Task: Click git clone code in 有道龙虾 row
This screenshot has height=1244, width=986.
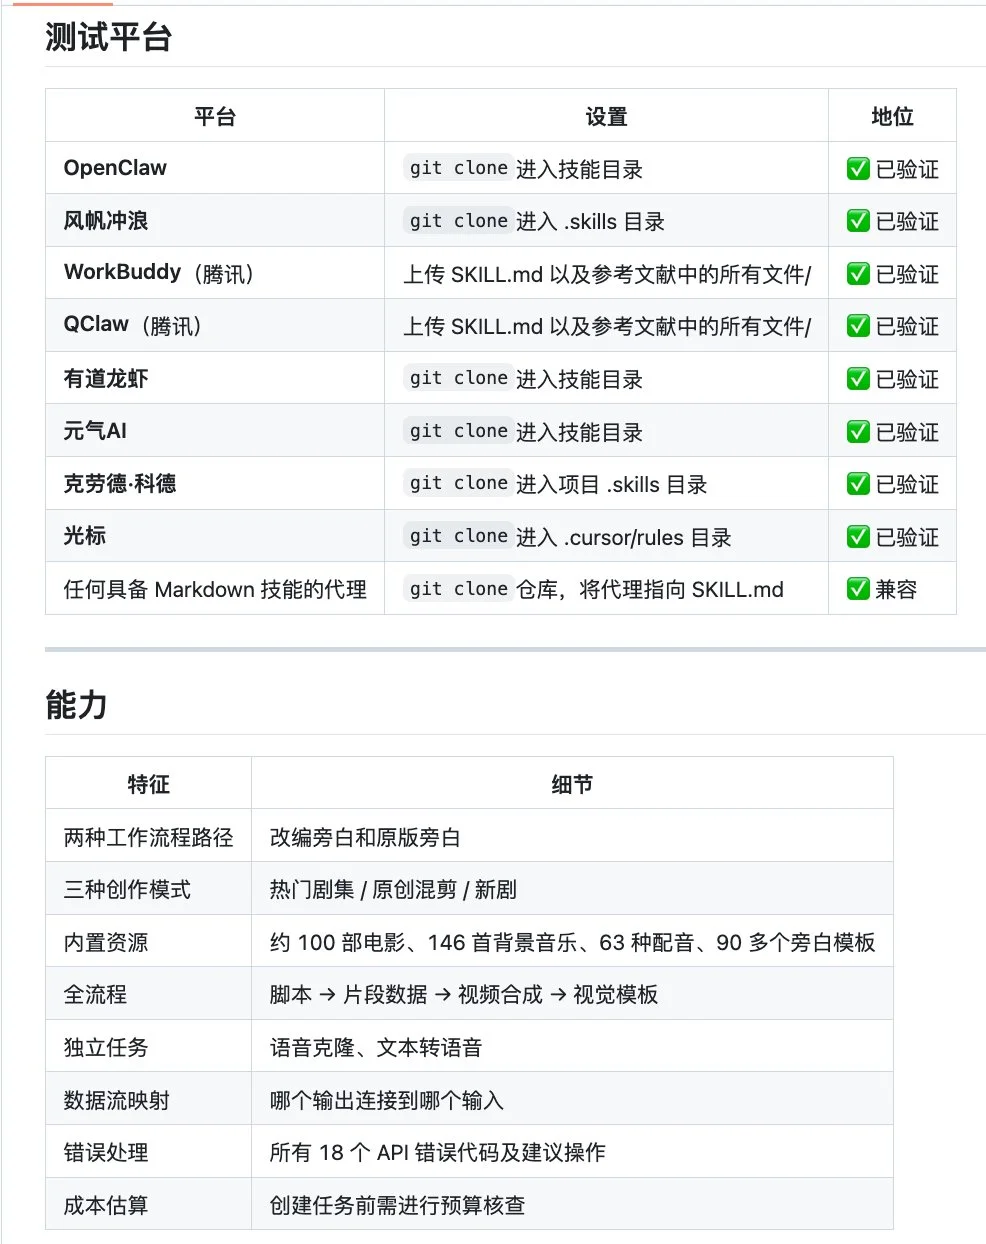Action: pos(458,378)
